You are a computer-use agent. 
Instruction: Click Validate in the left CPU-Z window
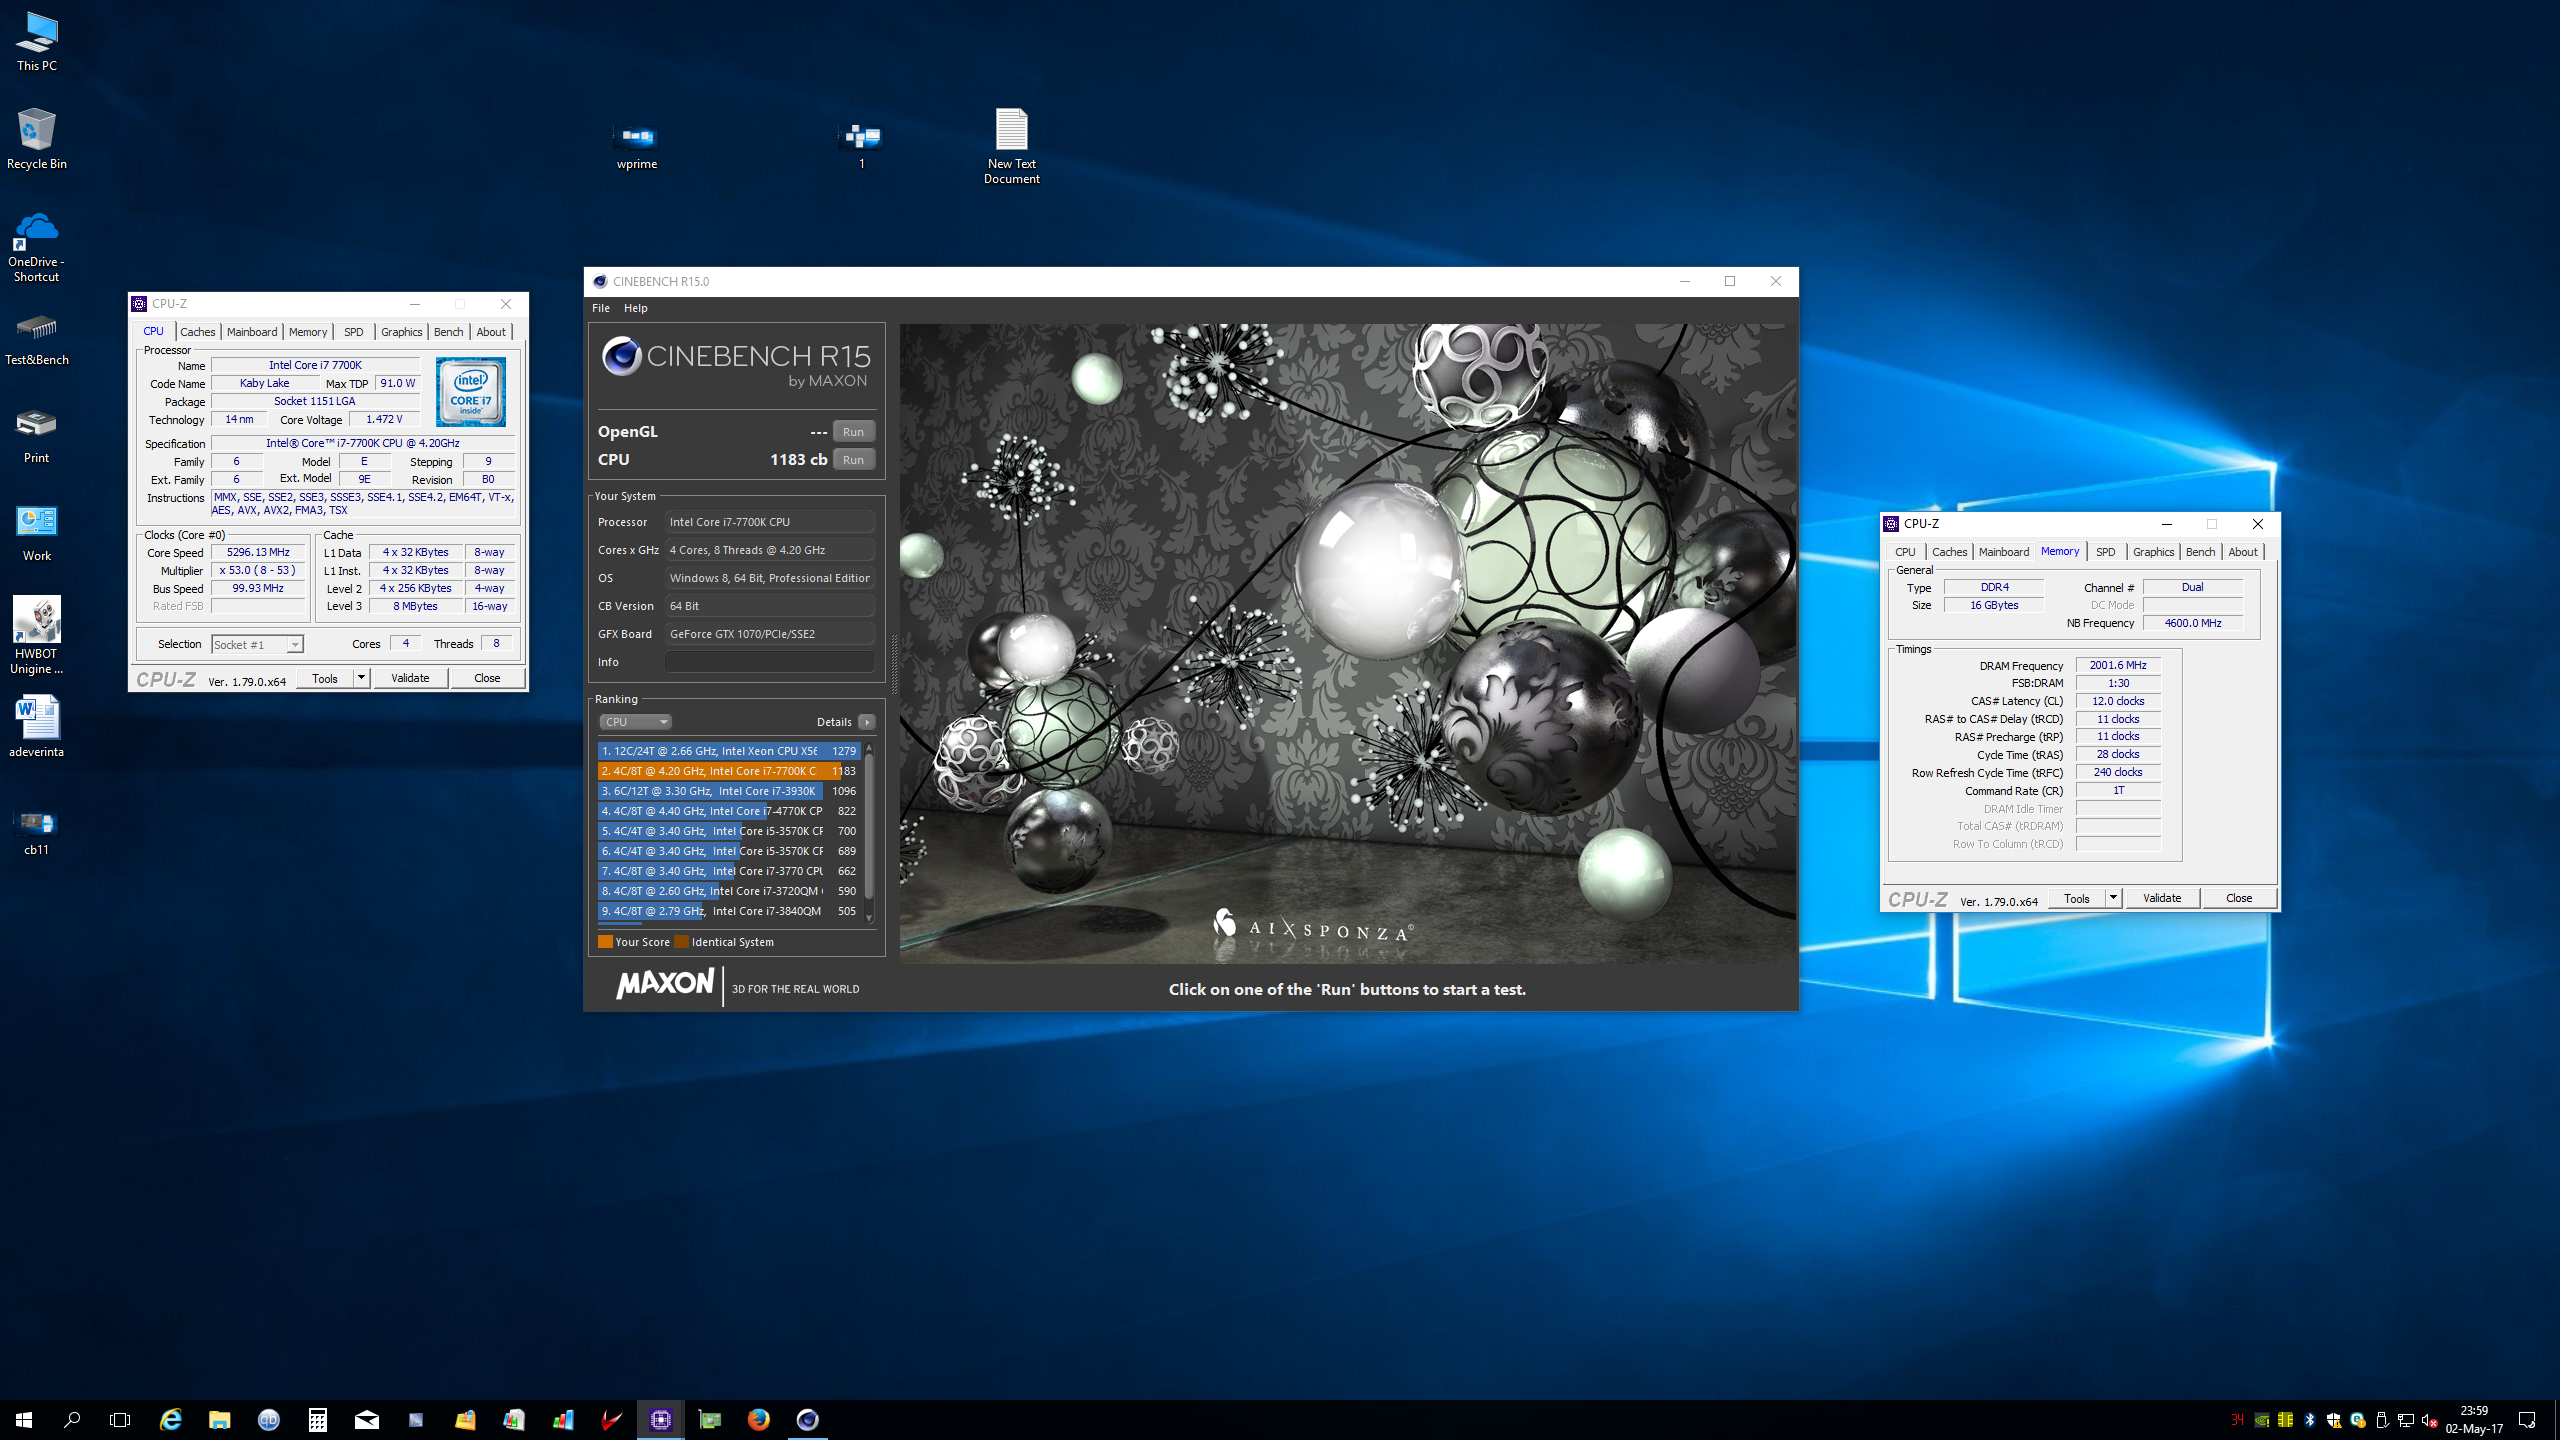(410, 678)
